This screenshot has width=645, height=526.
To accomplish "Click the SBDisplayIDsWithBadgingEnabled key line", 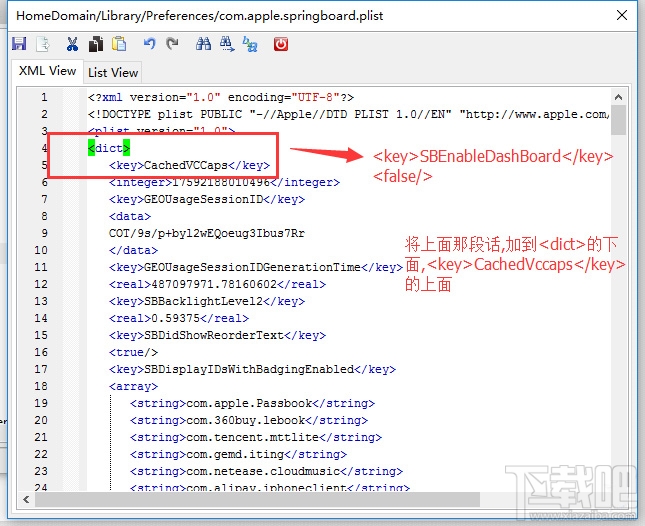I will [253, 369].
